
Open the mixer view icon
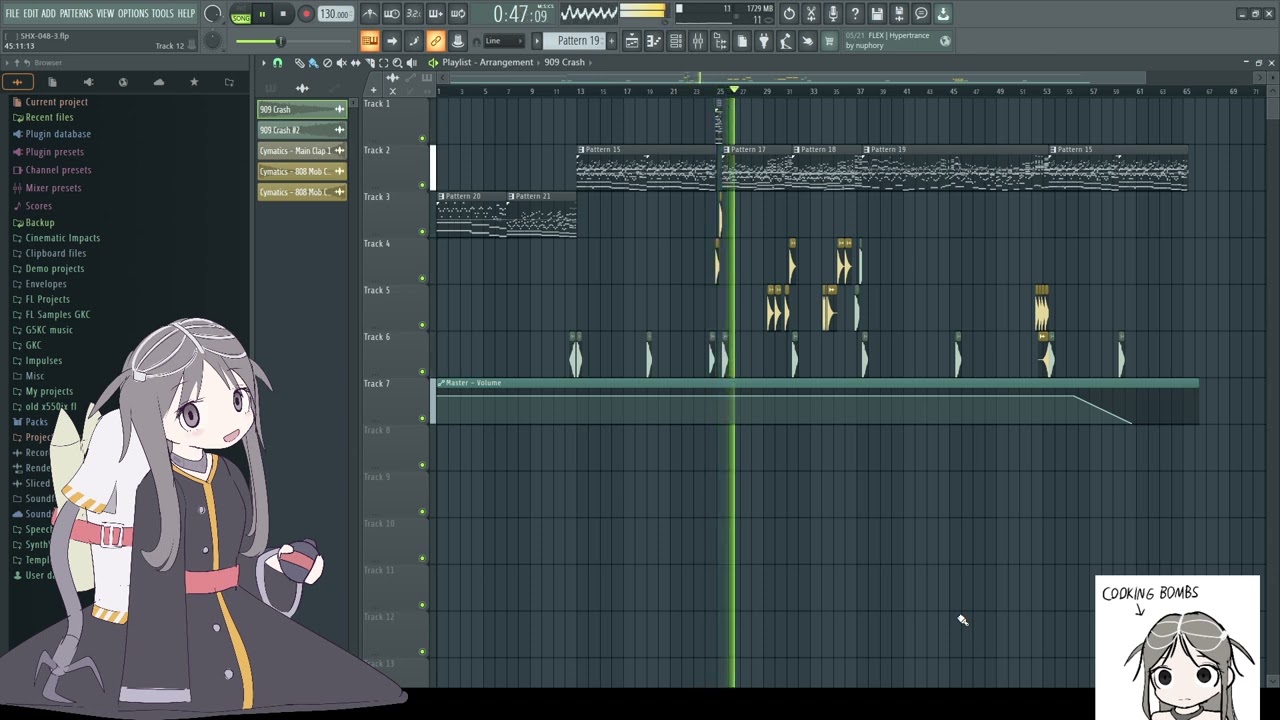tap(698, 41)
